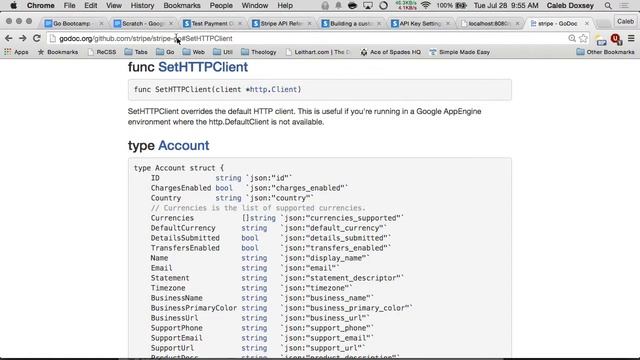Expand the Tabs bookmark folder
This screenshot has width=640, height=360.
[136, 52]
